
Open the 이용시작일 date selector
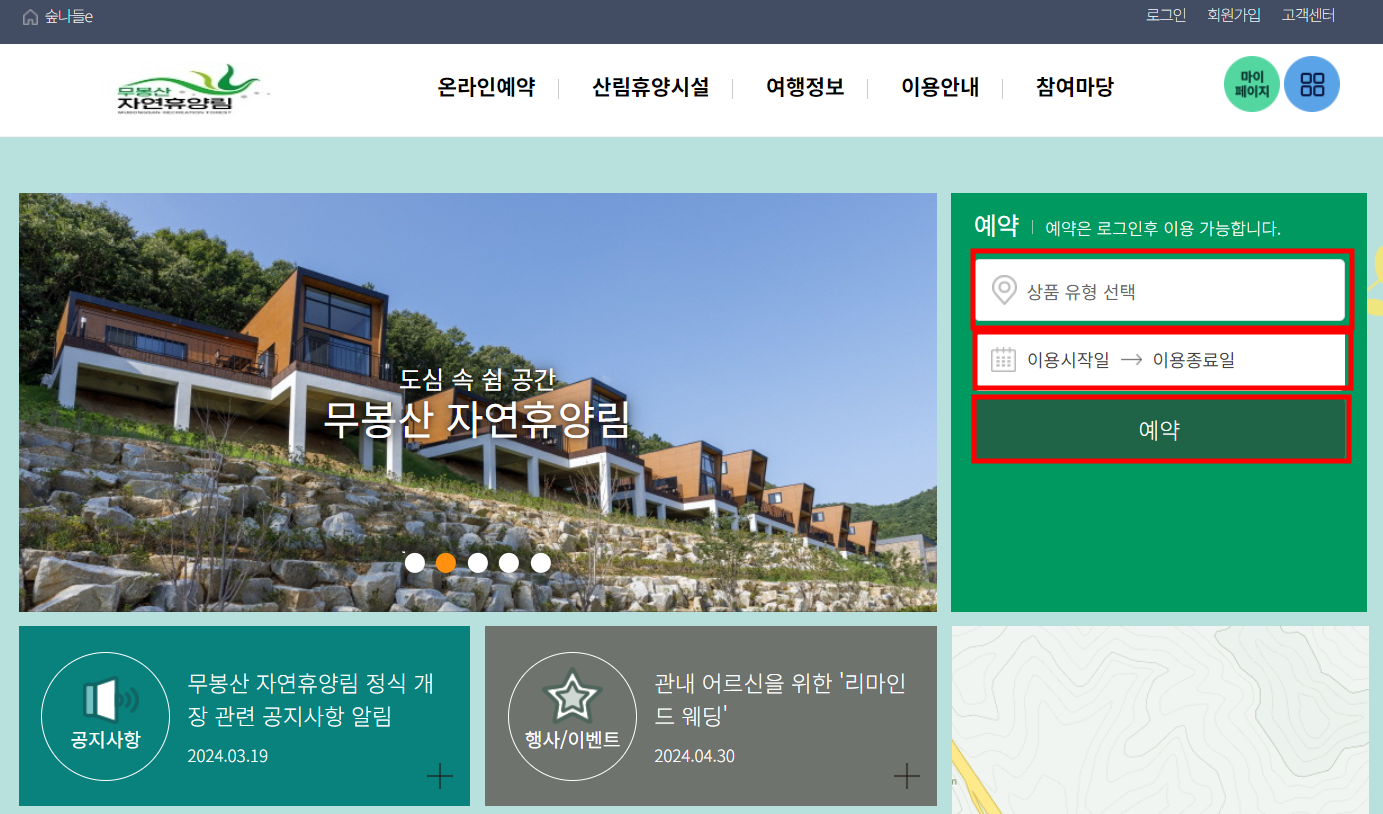[1160, 359]
